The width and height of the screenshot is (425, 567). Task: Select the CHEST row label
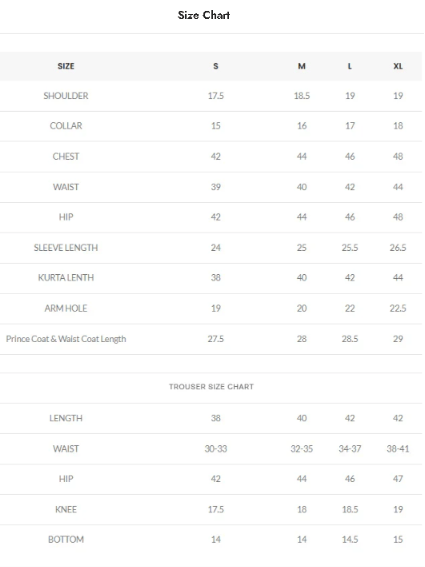pos(66,157)
